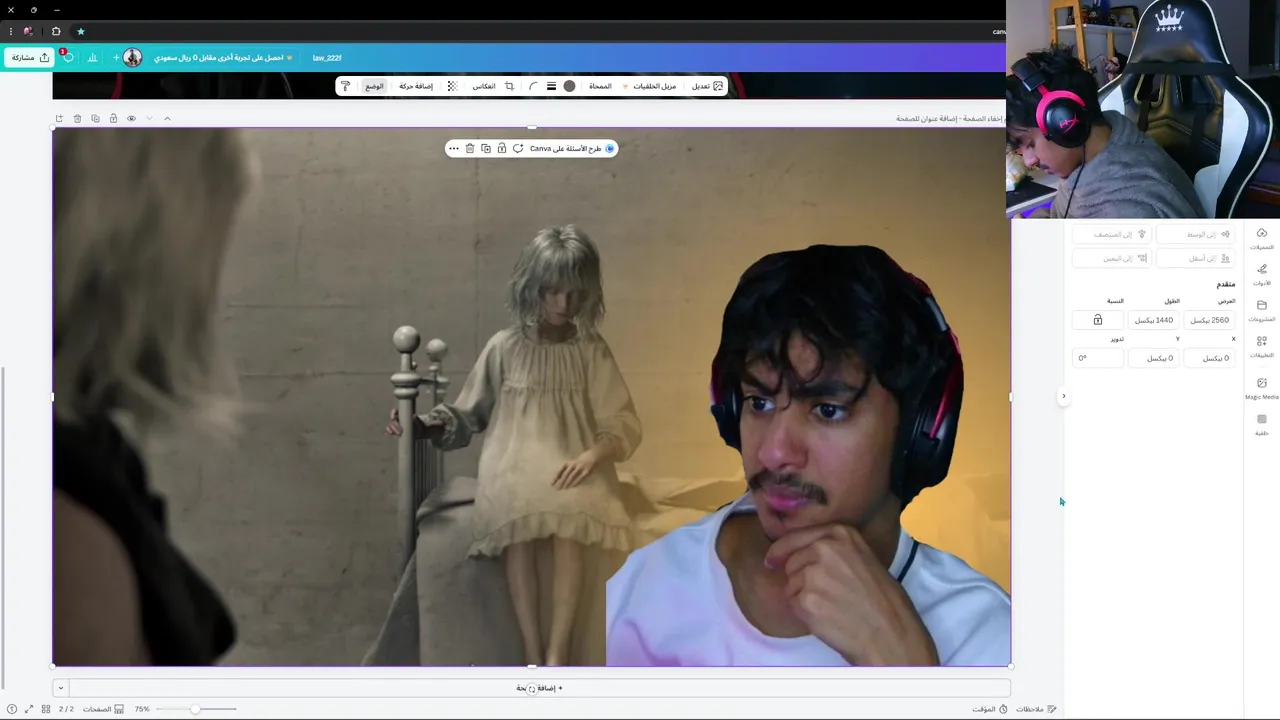
Task: Open the analytics bar chart icon
Action: tap(92, 57)
